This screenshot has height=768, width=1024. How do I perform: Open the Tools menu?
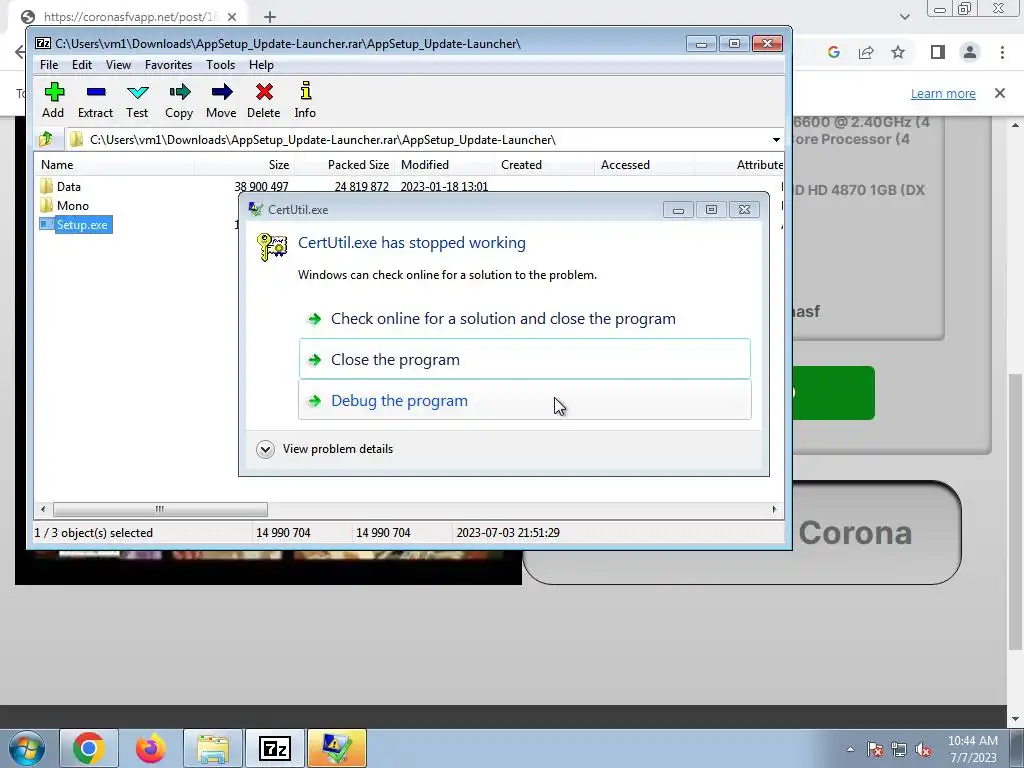pos(220,65)
